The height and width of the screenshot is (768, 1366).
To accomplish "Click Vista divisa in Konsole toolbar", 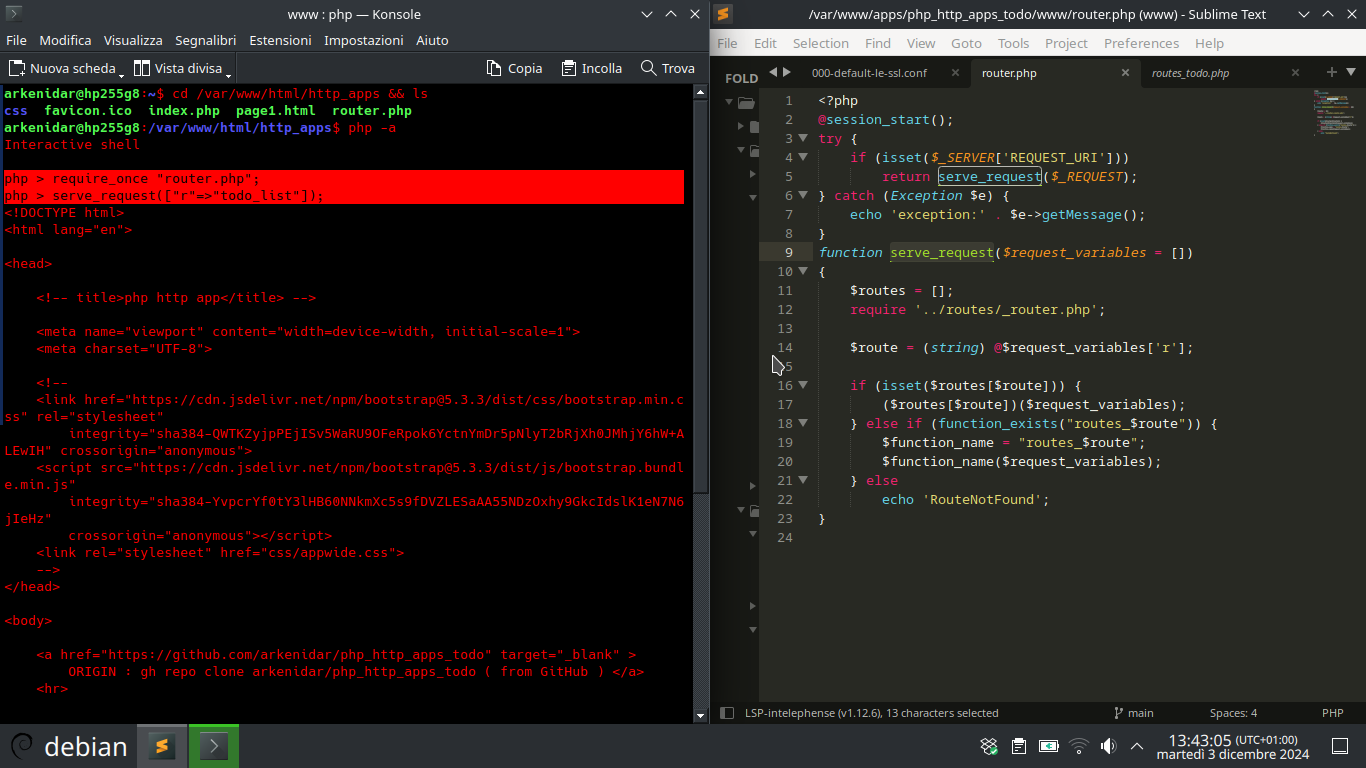I will [178, 68].
